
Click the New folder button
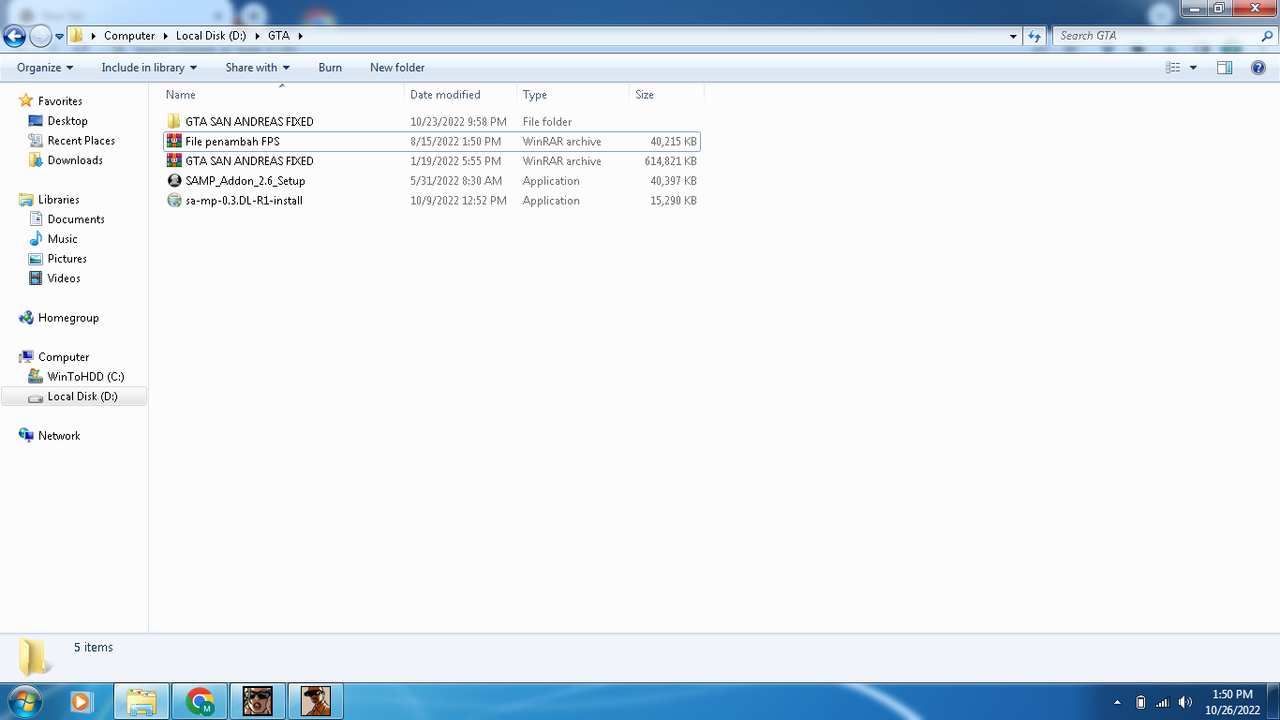point(397,68)
